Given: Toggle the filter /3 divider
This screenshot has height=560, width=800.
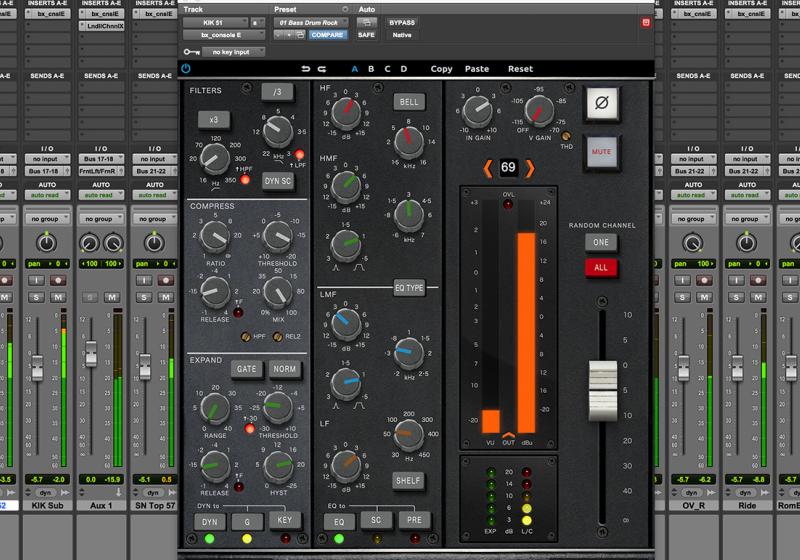Looking at the screenshot, I should click(x=277, y=92).
